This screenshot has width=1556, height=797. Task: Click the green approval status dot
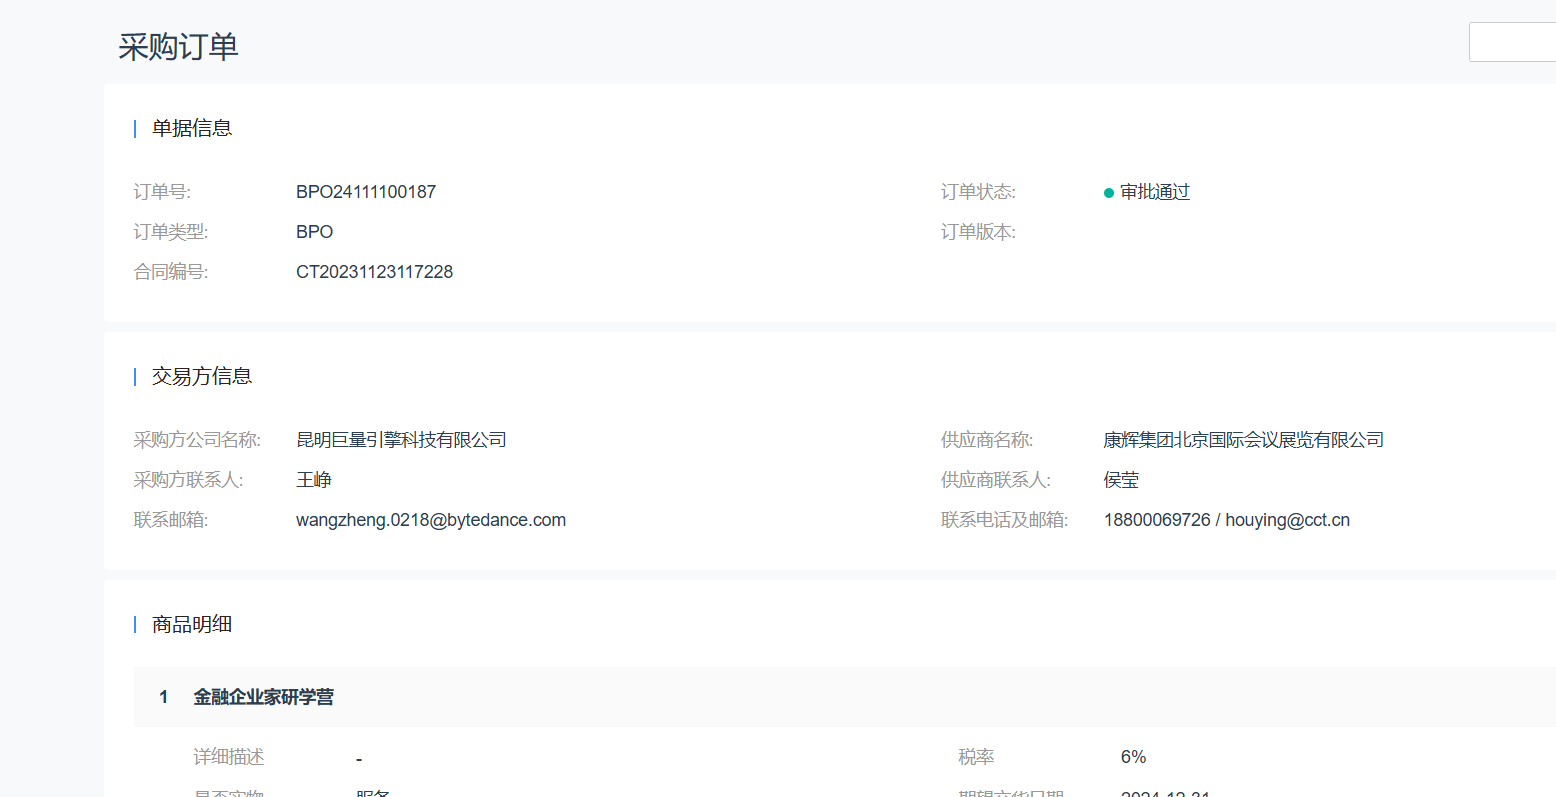[x=1108, y=193]
